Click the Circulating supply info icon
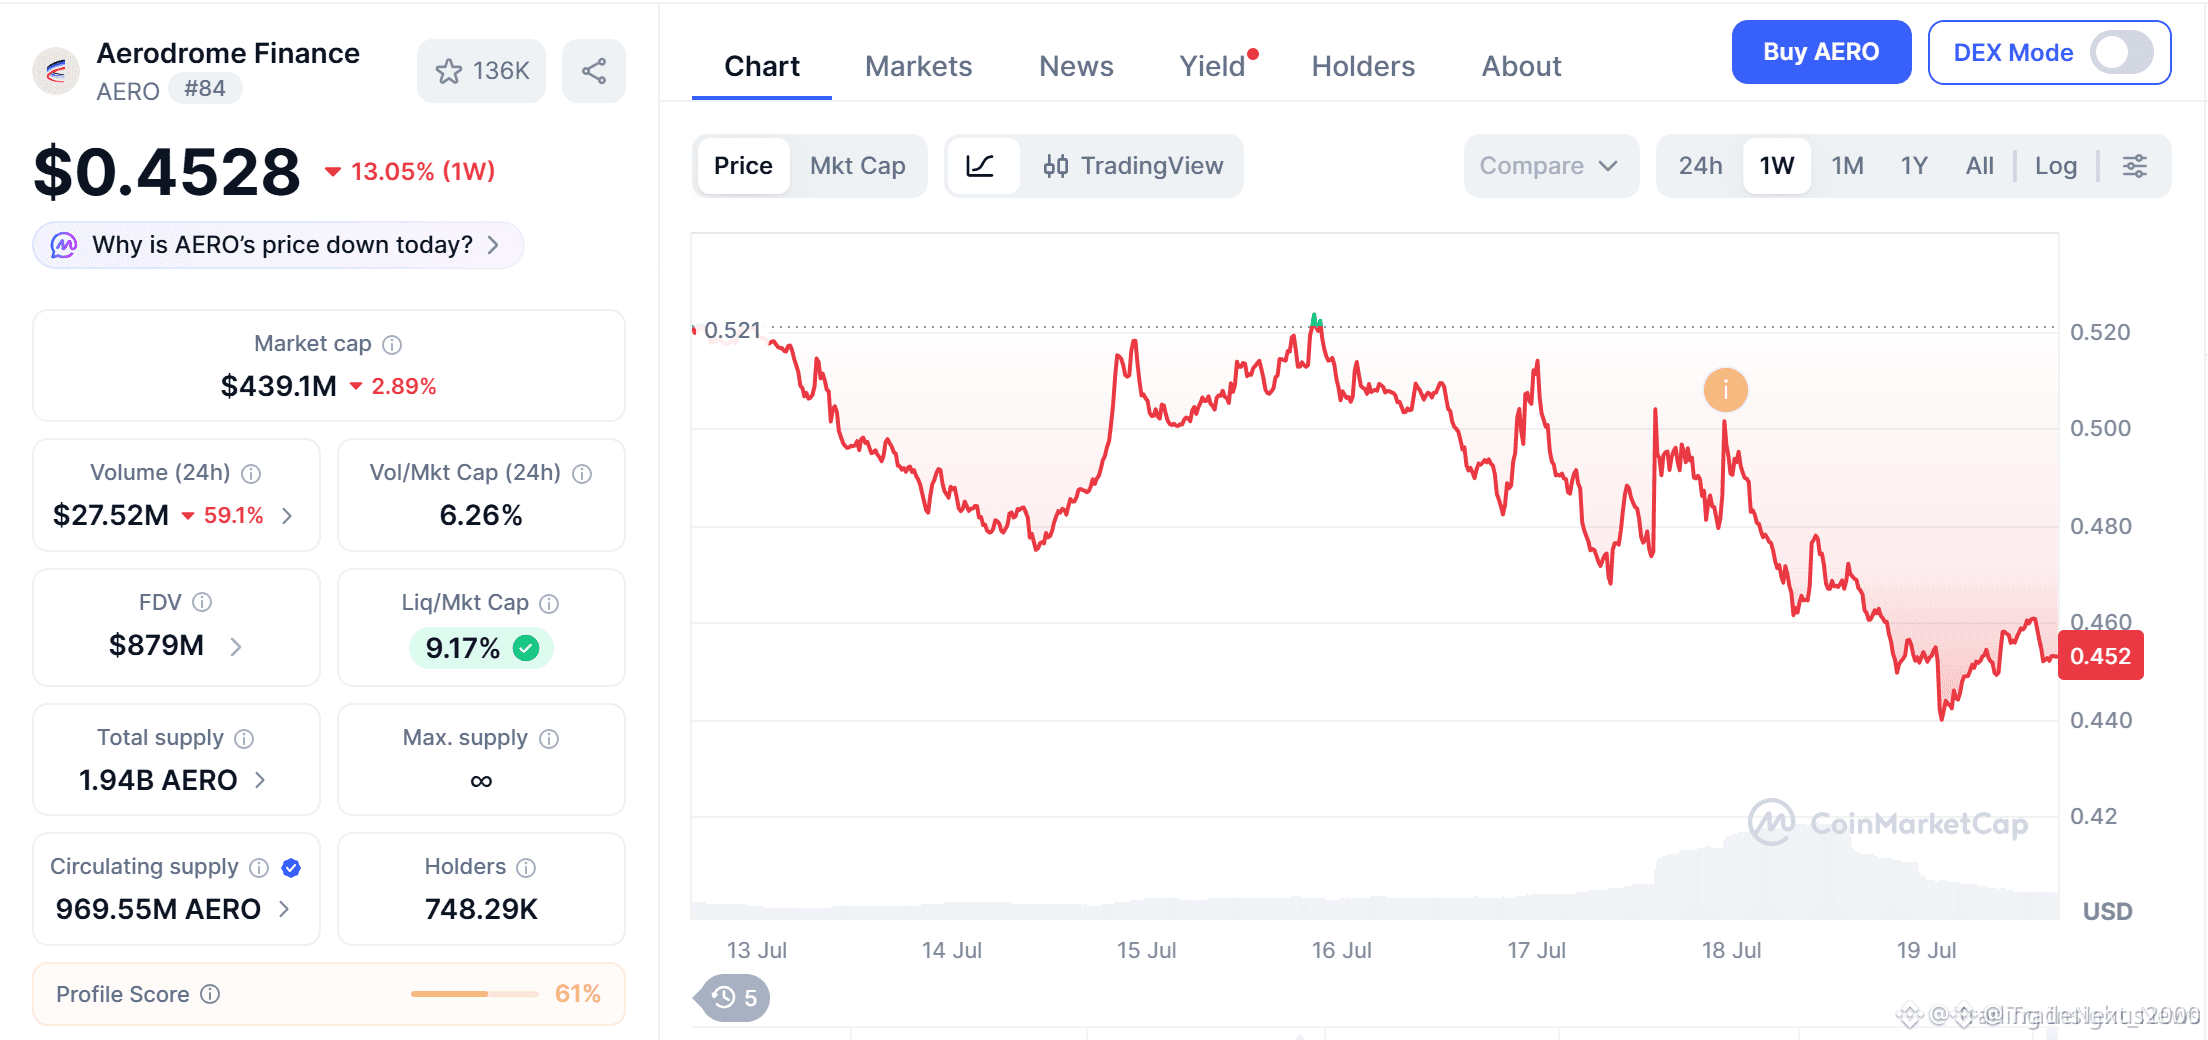Viewport: 2208px width, 1040px height. click(259, 868)
